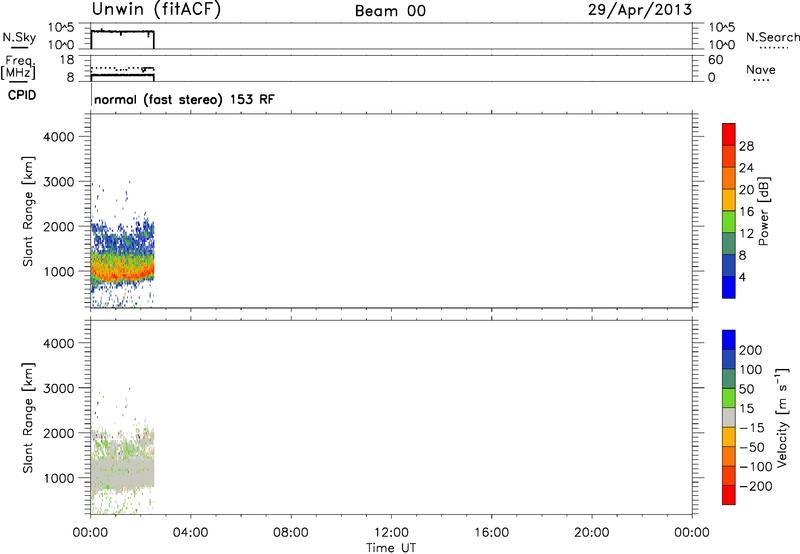This screenshot has height=554, width=800.
Task: Click the '16:00' time axis tick label
Action: coord(491,533)
